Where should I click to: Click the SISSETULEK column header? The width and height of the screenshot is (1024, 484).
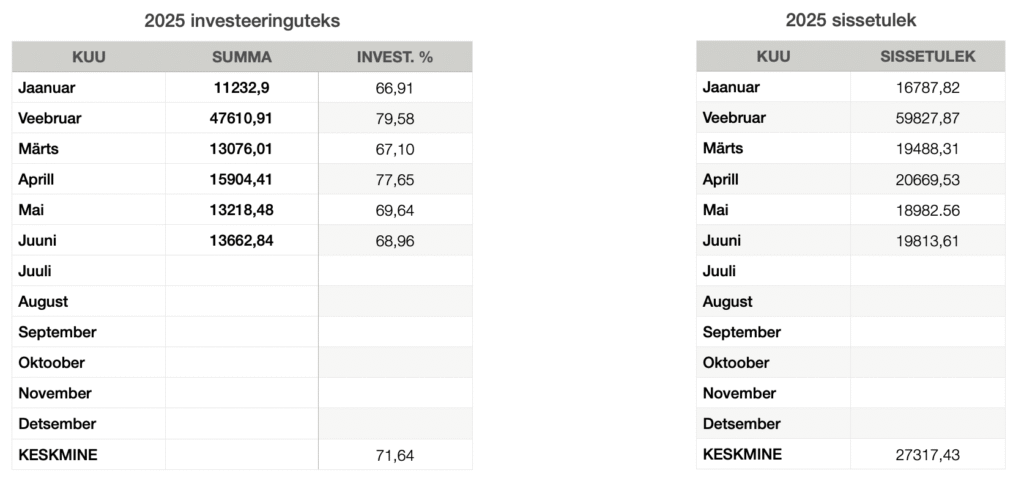[927, 56]
